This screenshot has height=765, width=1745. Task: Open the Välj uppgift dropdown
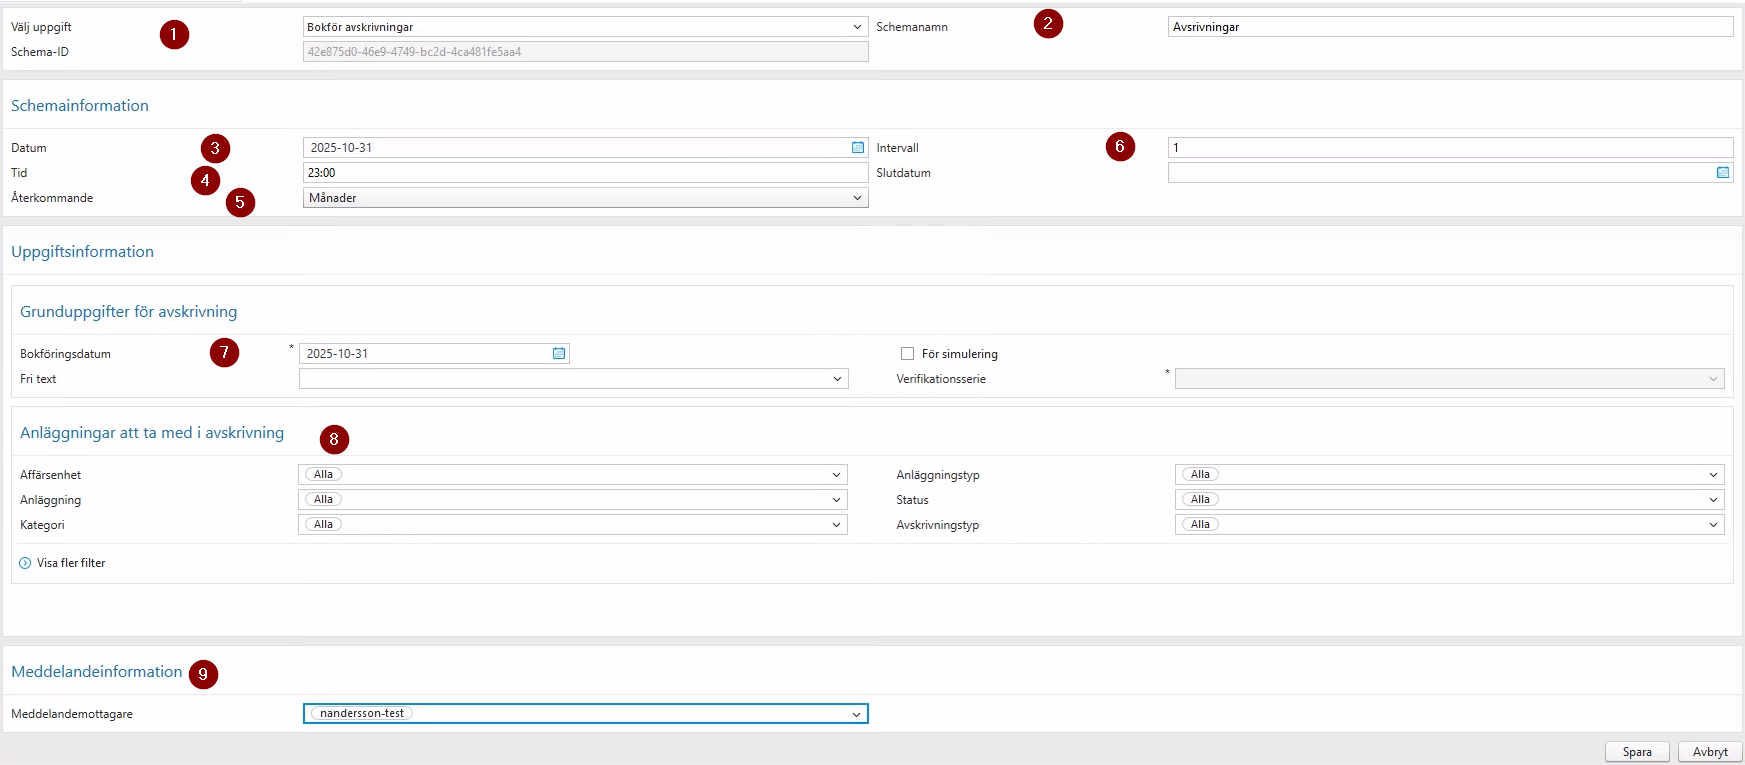(x=857, y=27)
